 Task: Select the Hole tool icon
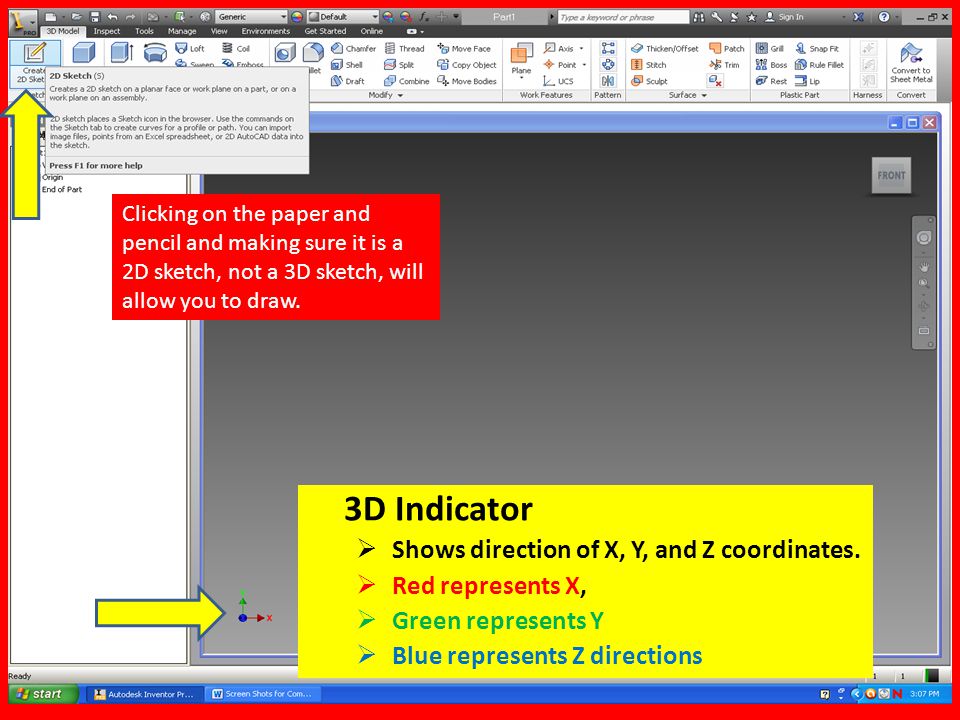point(284,53)
